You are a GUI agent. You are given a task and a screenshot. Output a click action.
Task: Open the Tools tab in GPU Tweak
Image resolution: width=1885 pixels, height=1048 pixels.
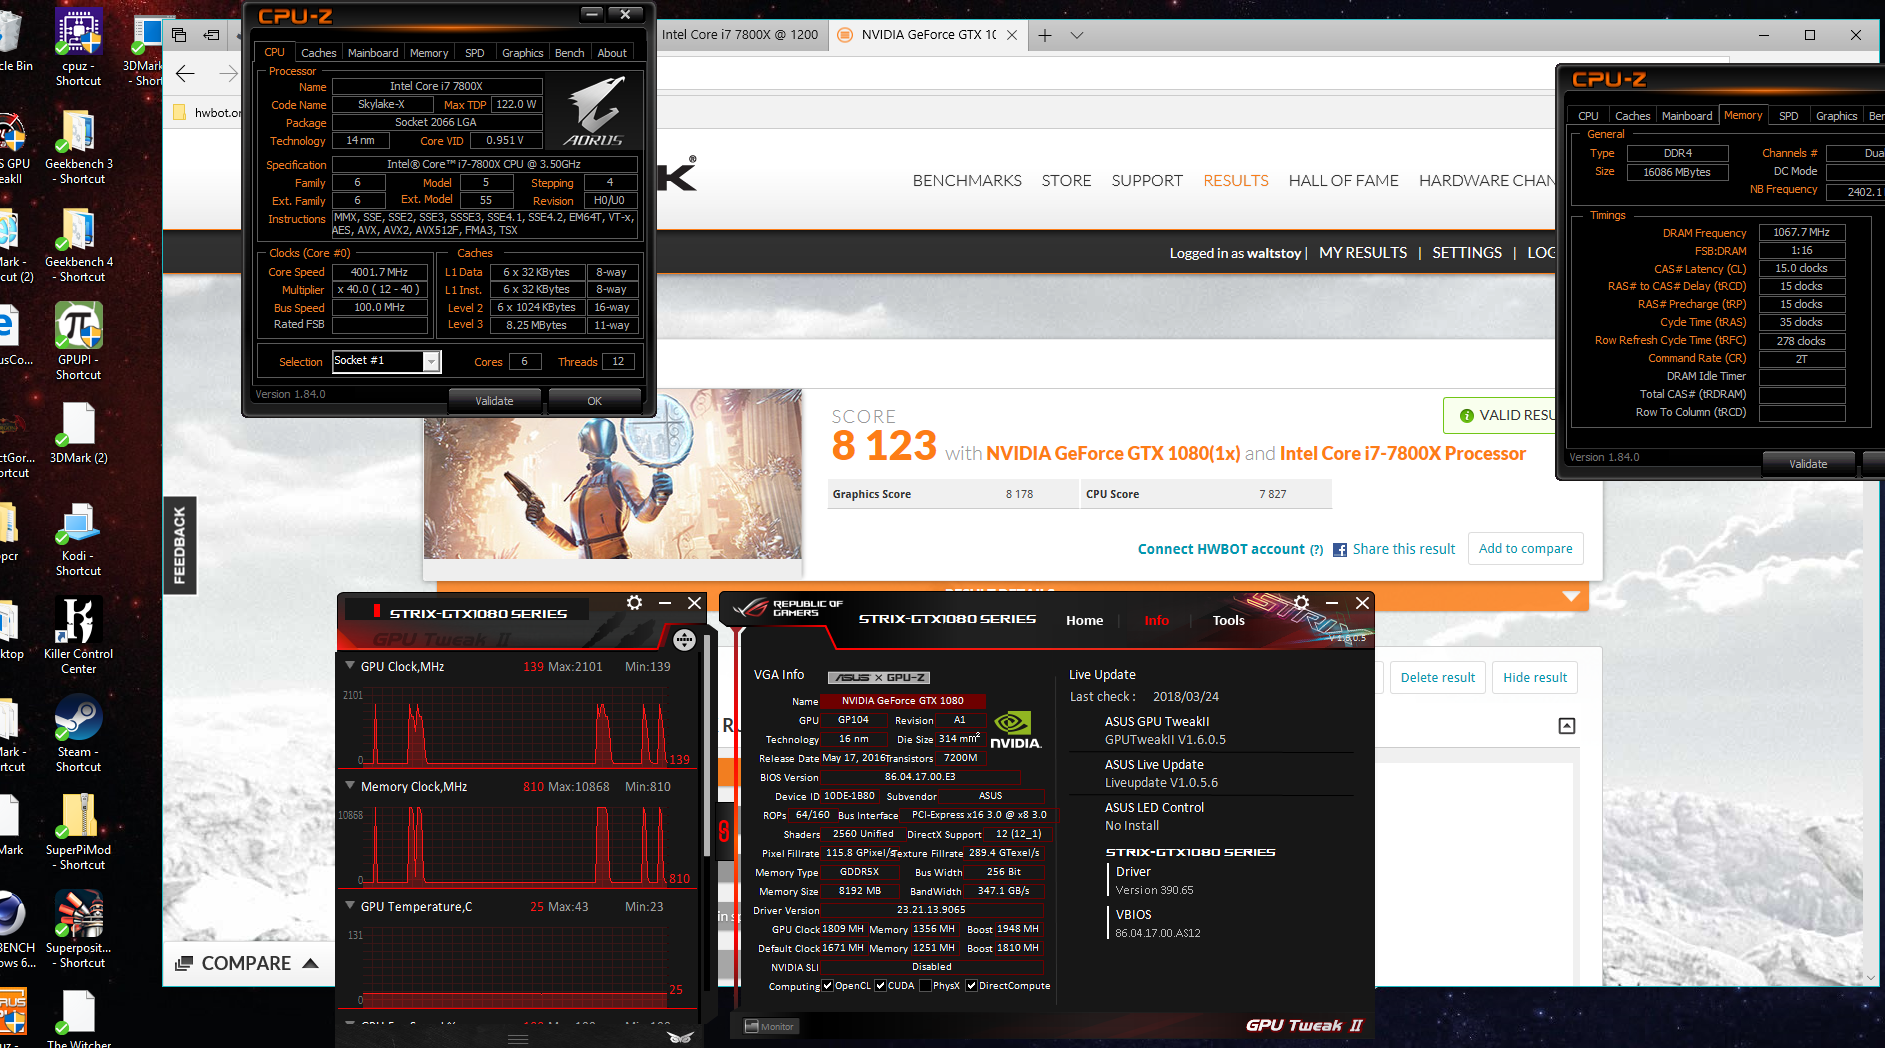pos(1228,620)
